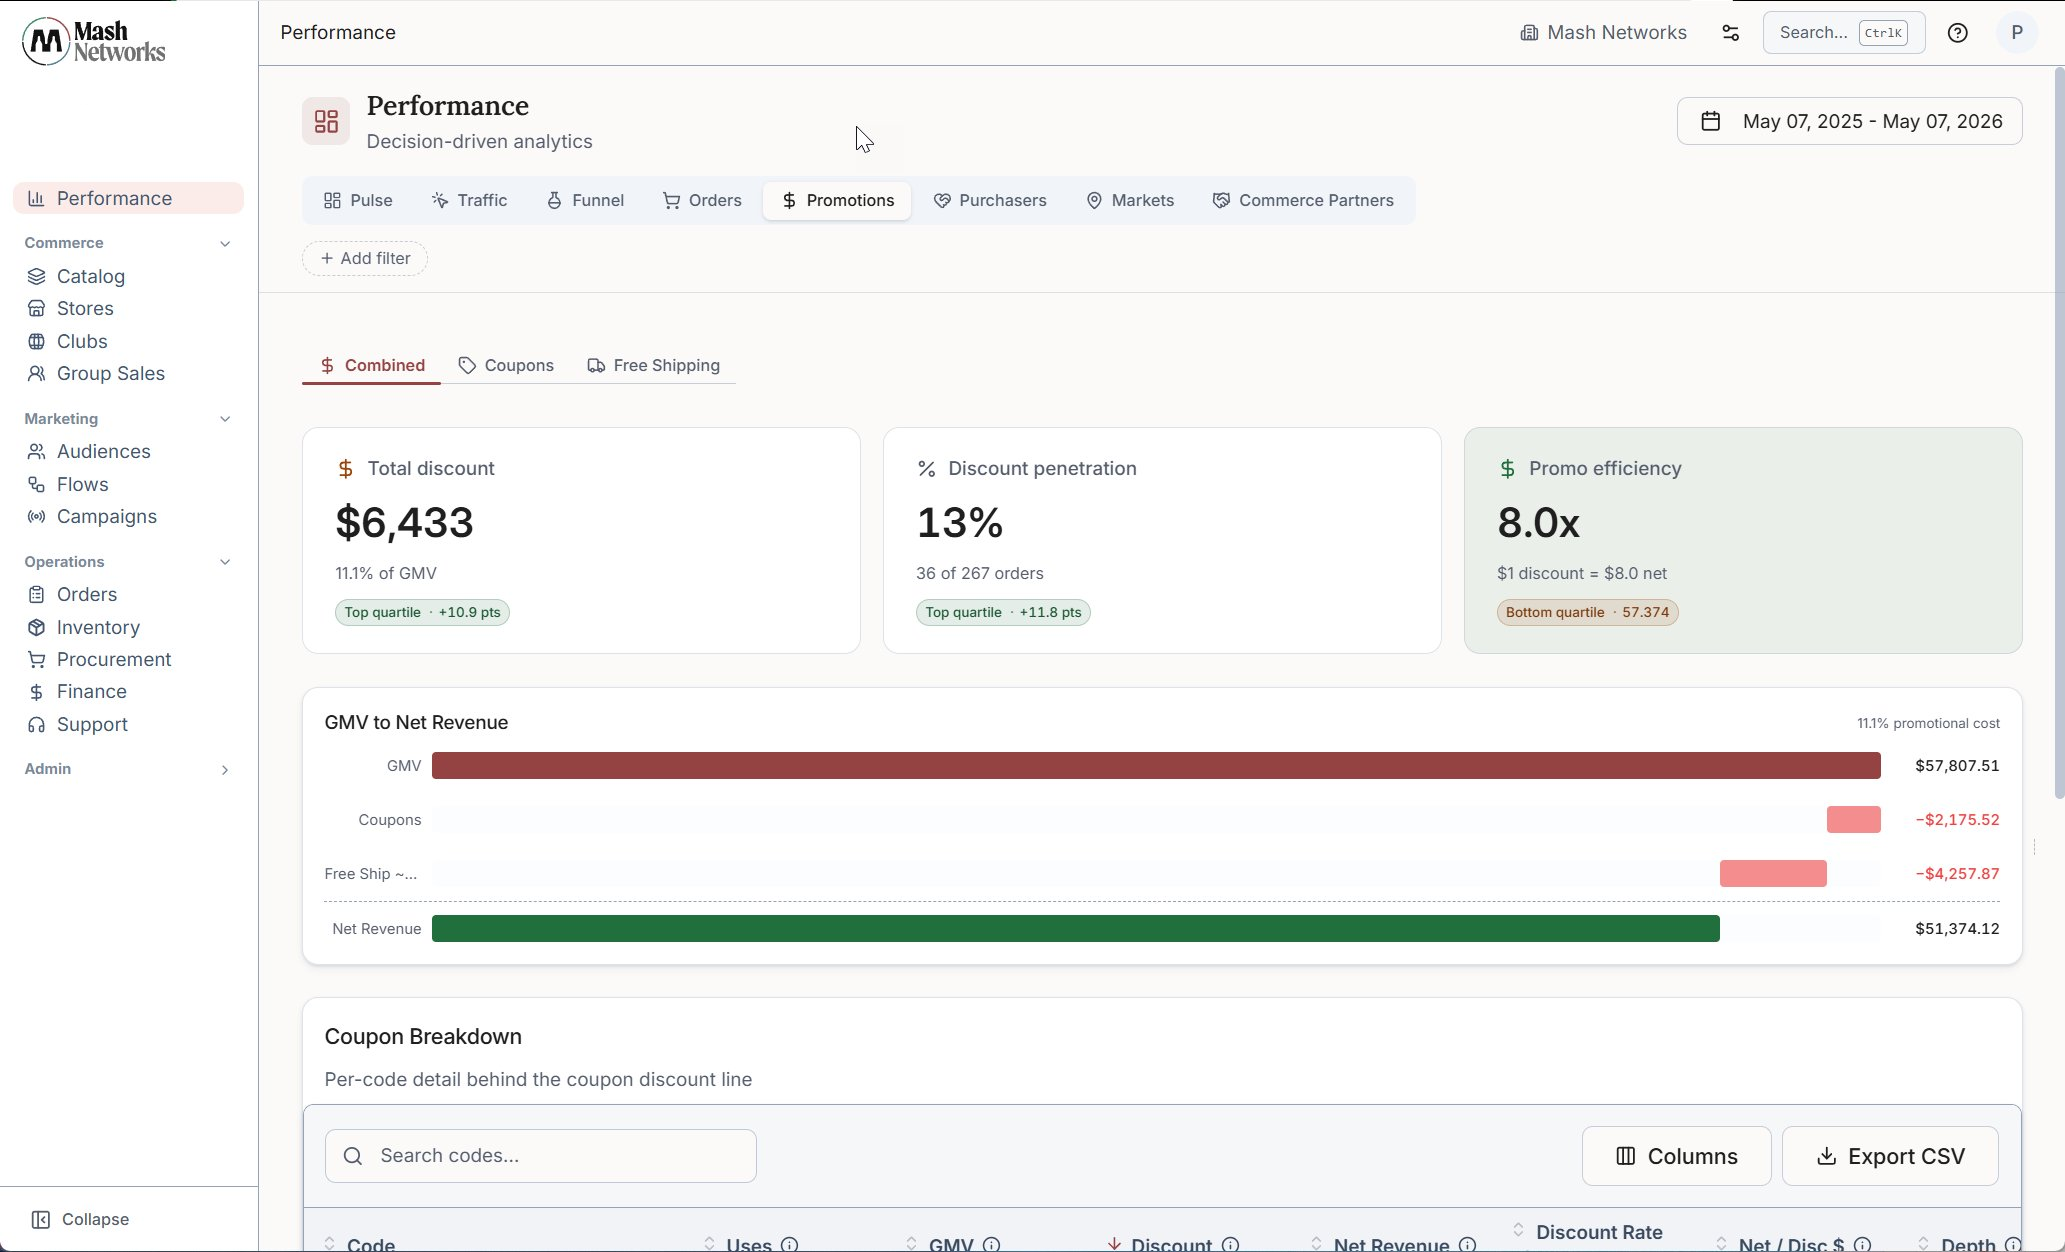Viewport: 2065px width, 1252px height.
Task: Open the help question mark icon
Action: pos(1958,33)
